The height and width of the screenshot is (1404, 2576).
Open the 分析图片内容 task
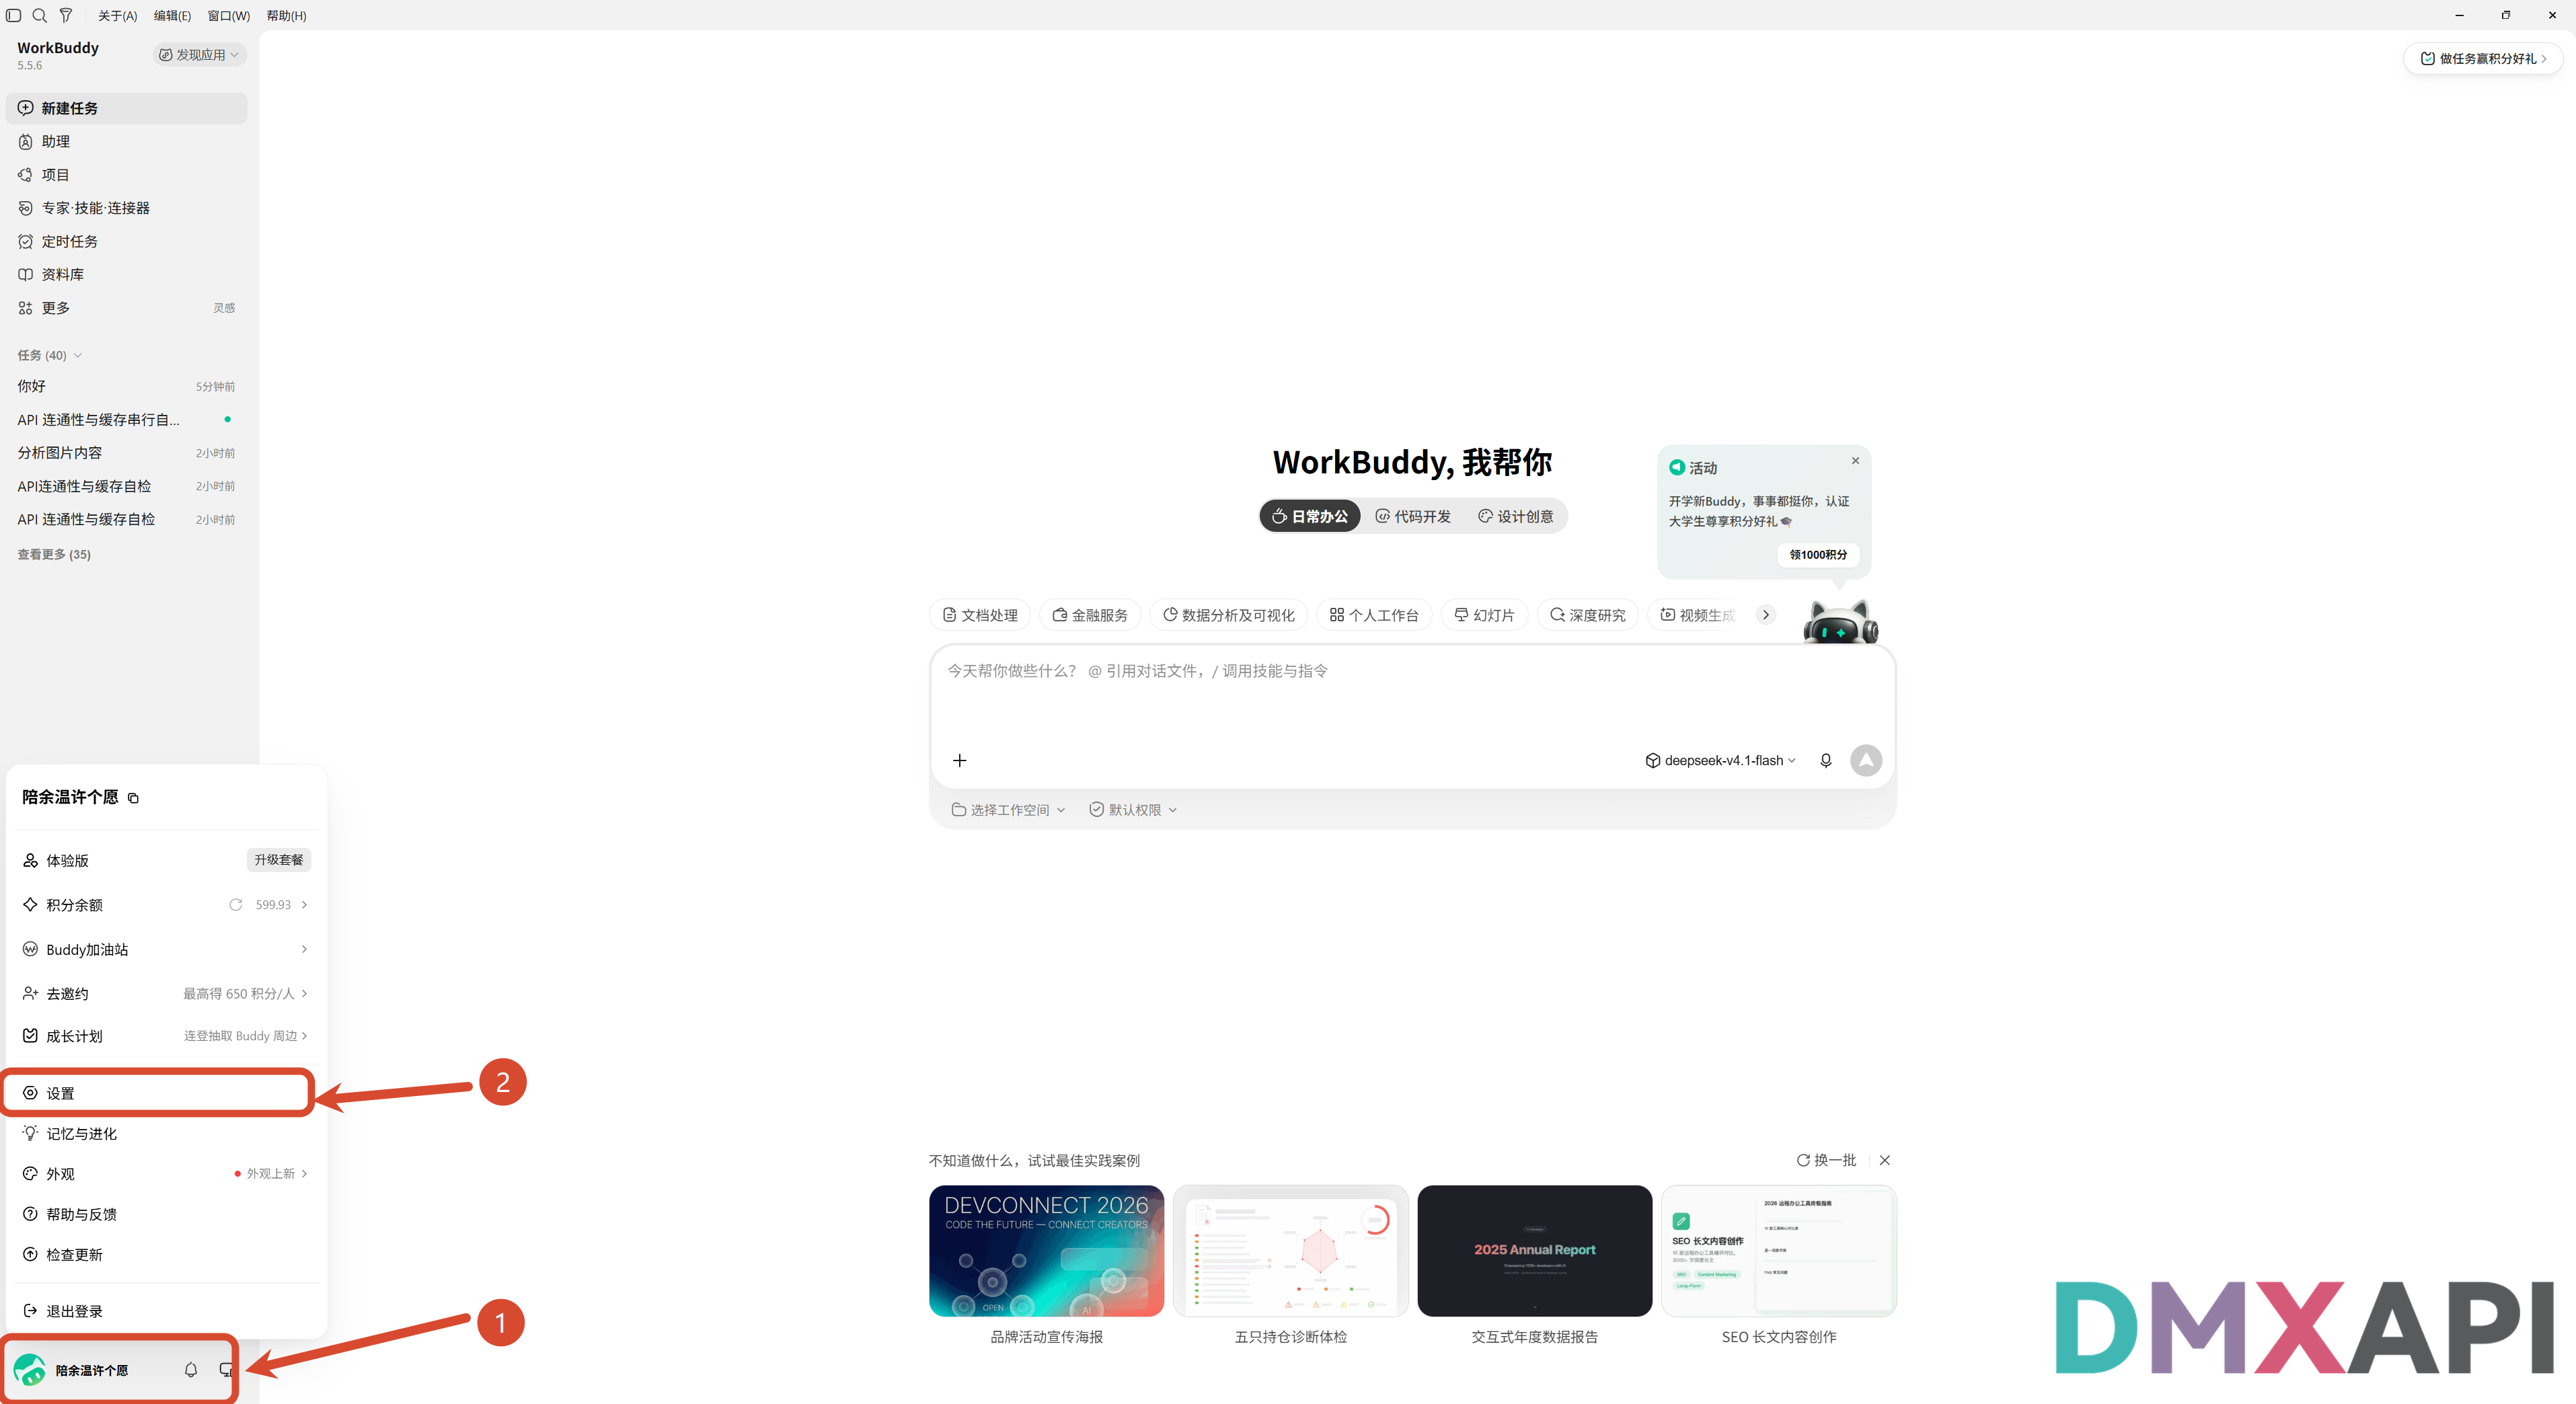tap(126, 453)
